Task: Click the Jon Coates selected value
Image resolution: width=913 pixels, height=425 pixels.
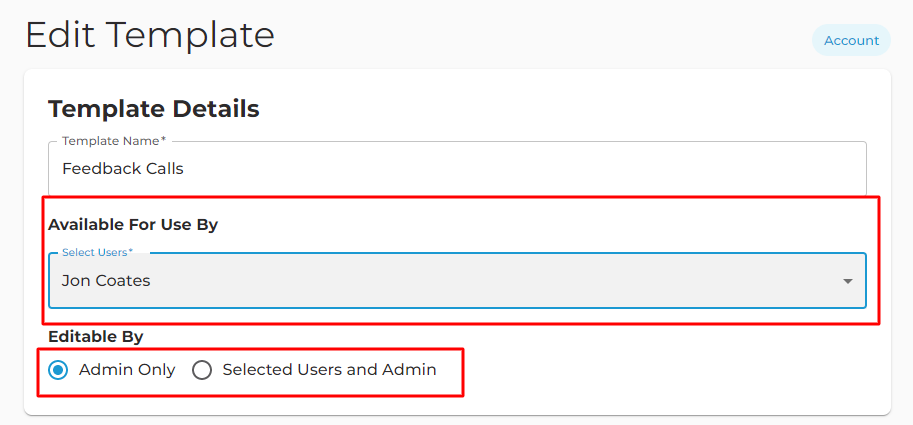Action: [106, 281]
